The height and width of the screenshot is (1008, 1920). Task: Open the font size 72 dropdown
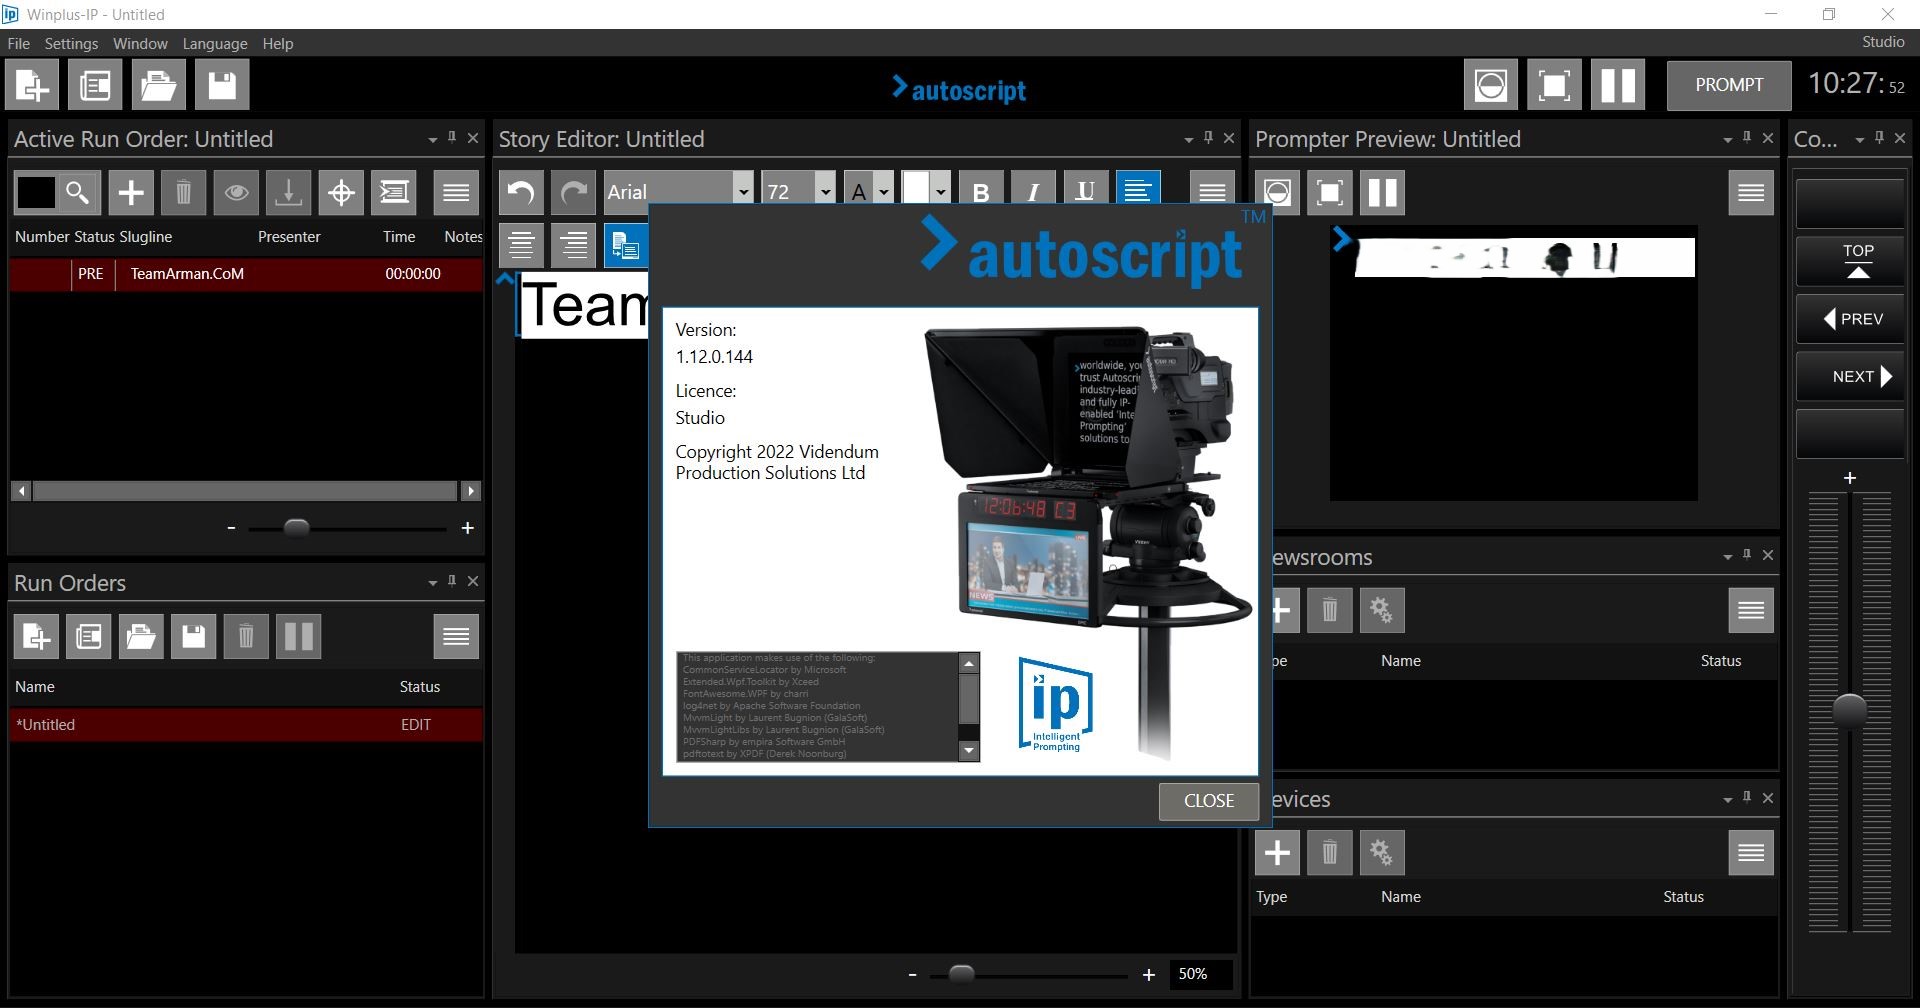[x=825, y=192]
